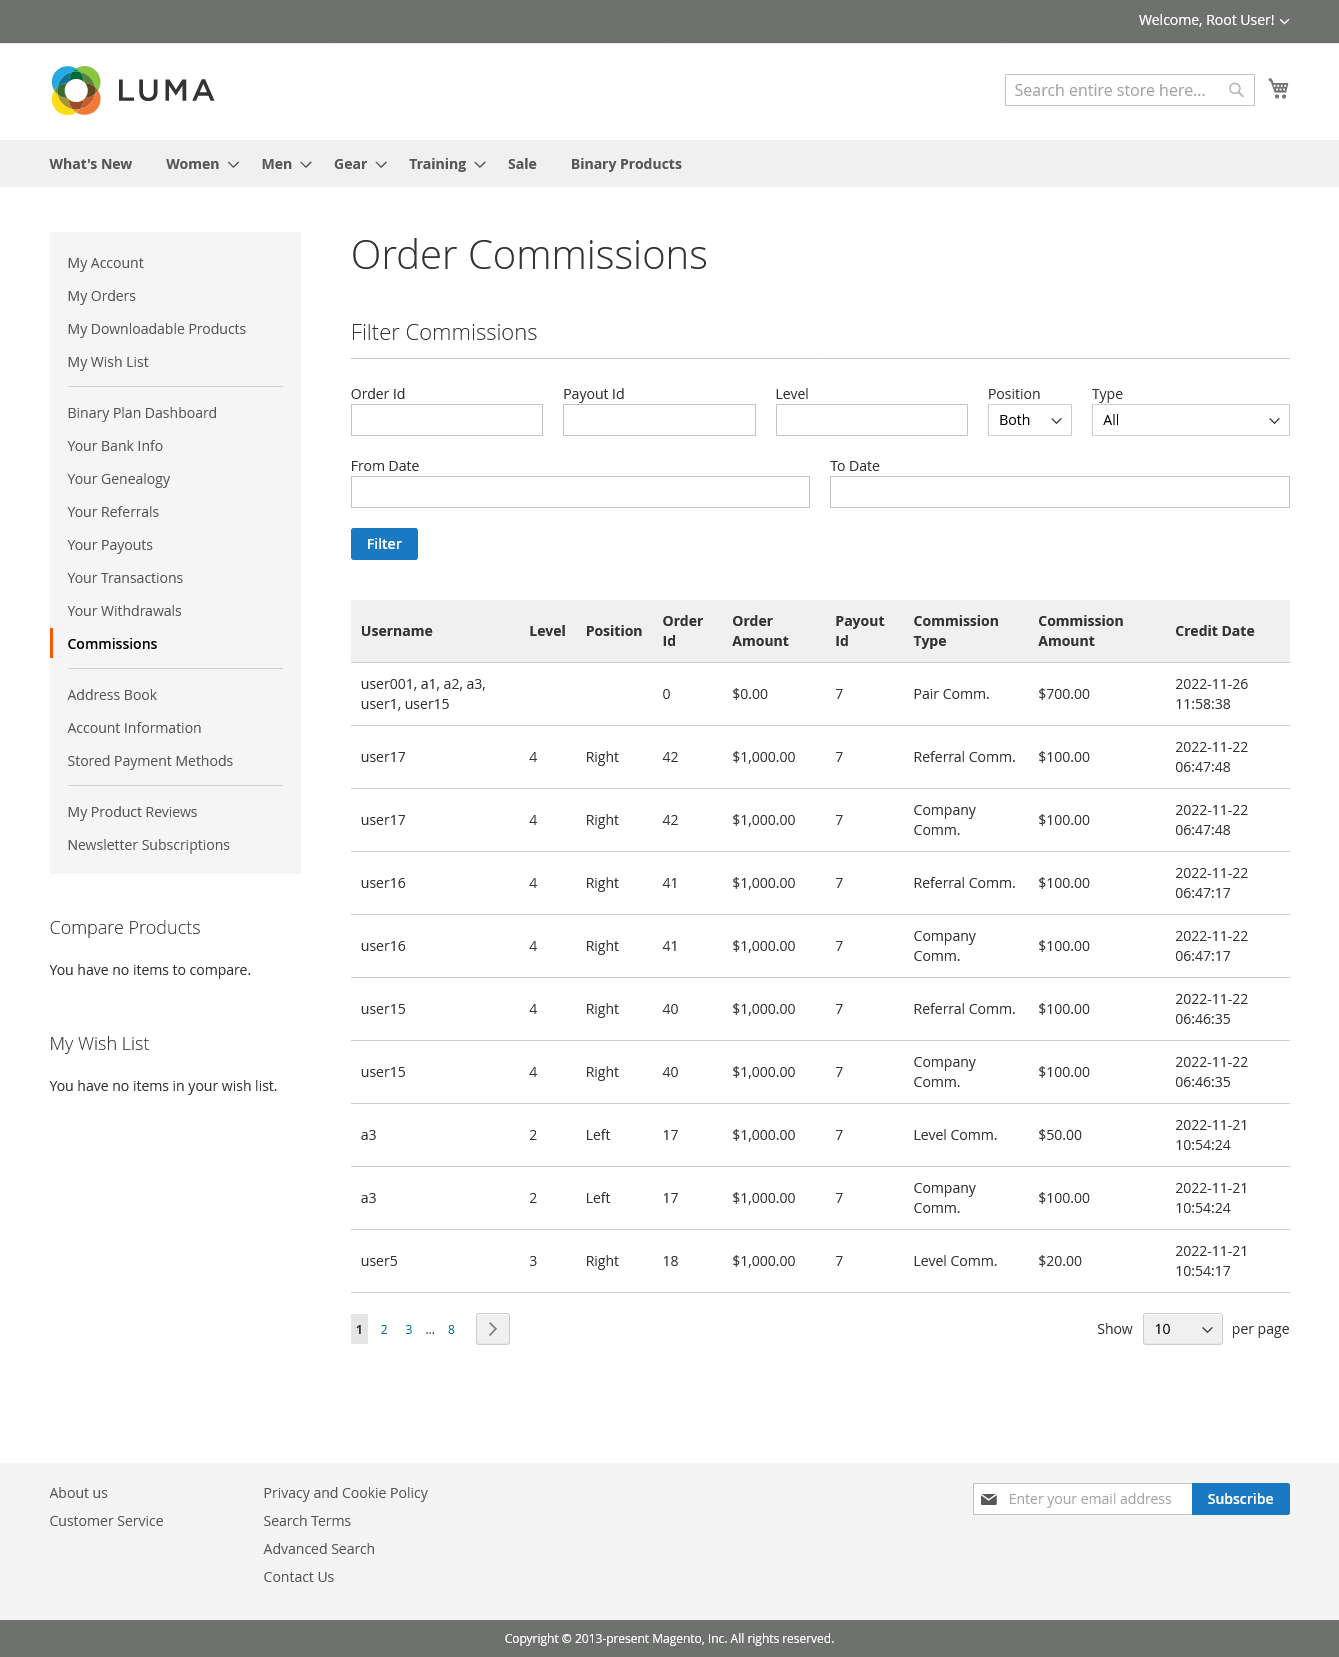Open the shopping cart icon

[x=1278, y=89]
